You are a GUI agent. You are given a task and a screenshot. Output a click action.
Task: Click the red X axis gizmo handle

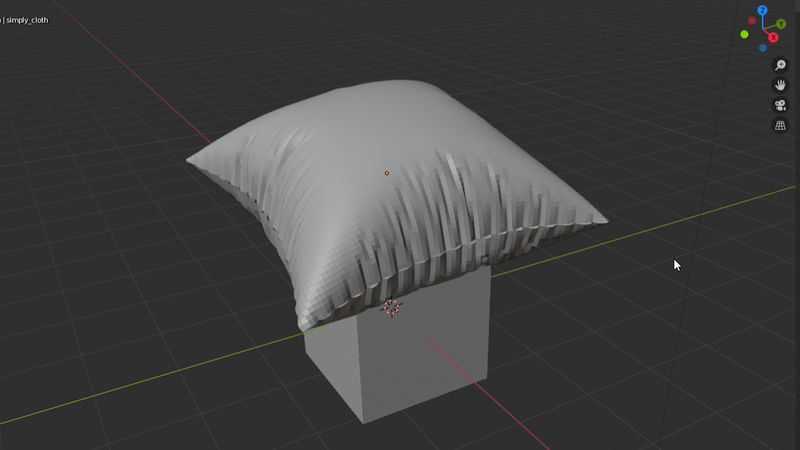[x=773, y=37]
